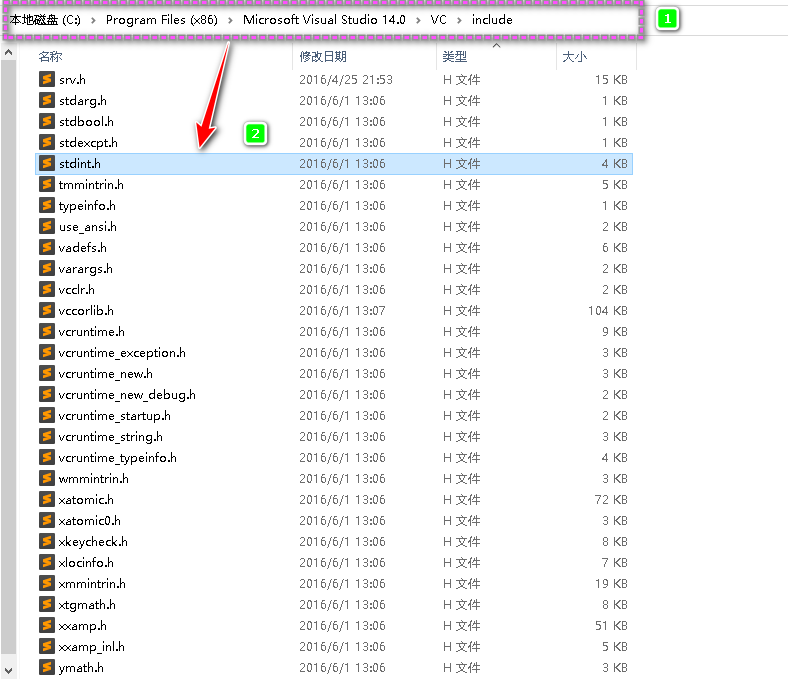This screenshot has width=788, height=679.
Task: Click the xatomic0.h file icon
Action: 47,521
